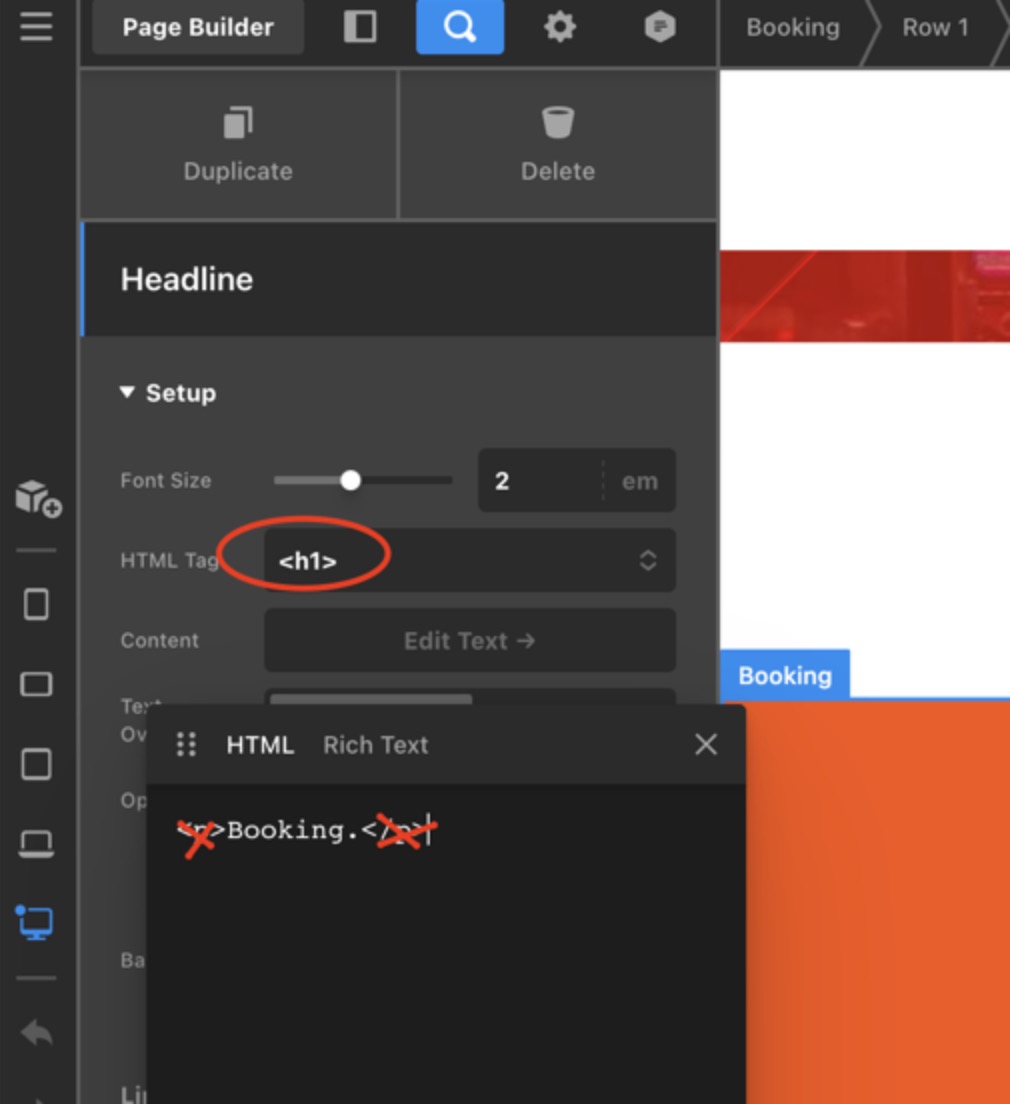Screen dimensions: 1010x1104
Task: Change the font size em unit
Action: [639, 481]
